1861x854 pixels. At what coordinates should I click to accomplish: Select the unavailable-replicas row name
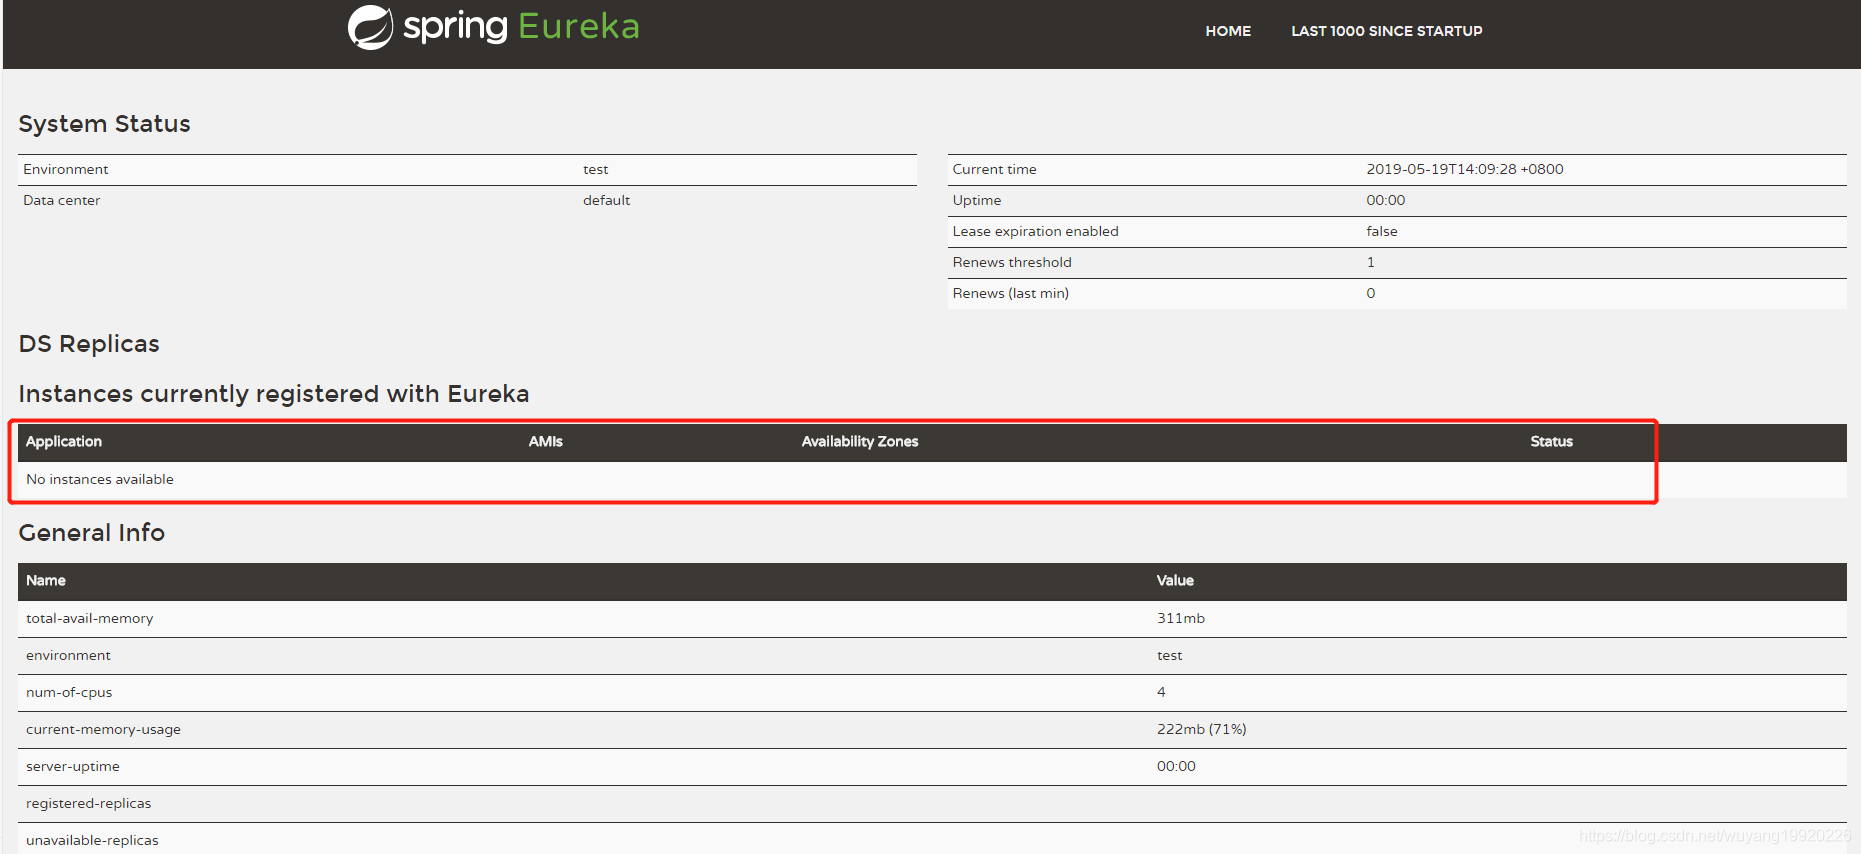tap(92, 840)
